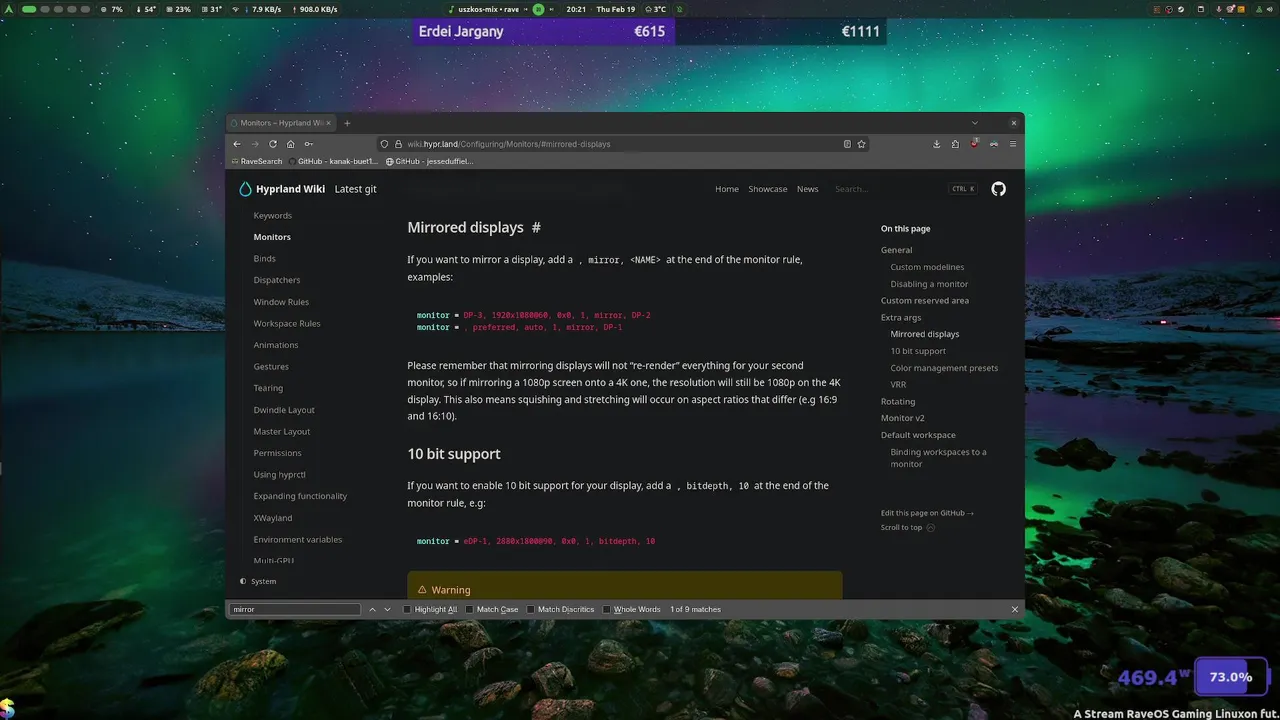Open the Showcase menu link
The height and width of the screenshot is (720, 1280).
click(x=767, y=189)
